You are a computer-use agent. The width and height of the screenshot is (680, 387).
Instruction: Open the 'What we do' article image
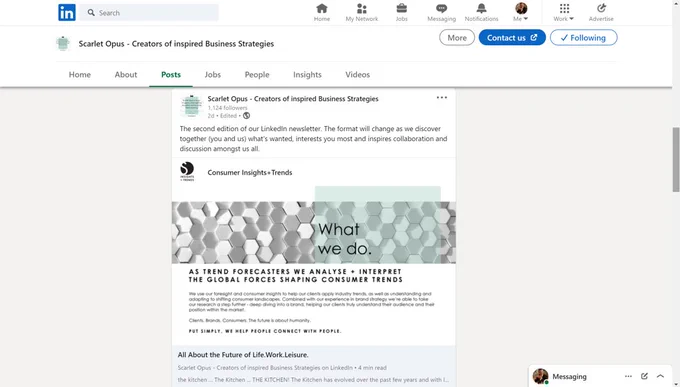(x=314, y=266)
